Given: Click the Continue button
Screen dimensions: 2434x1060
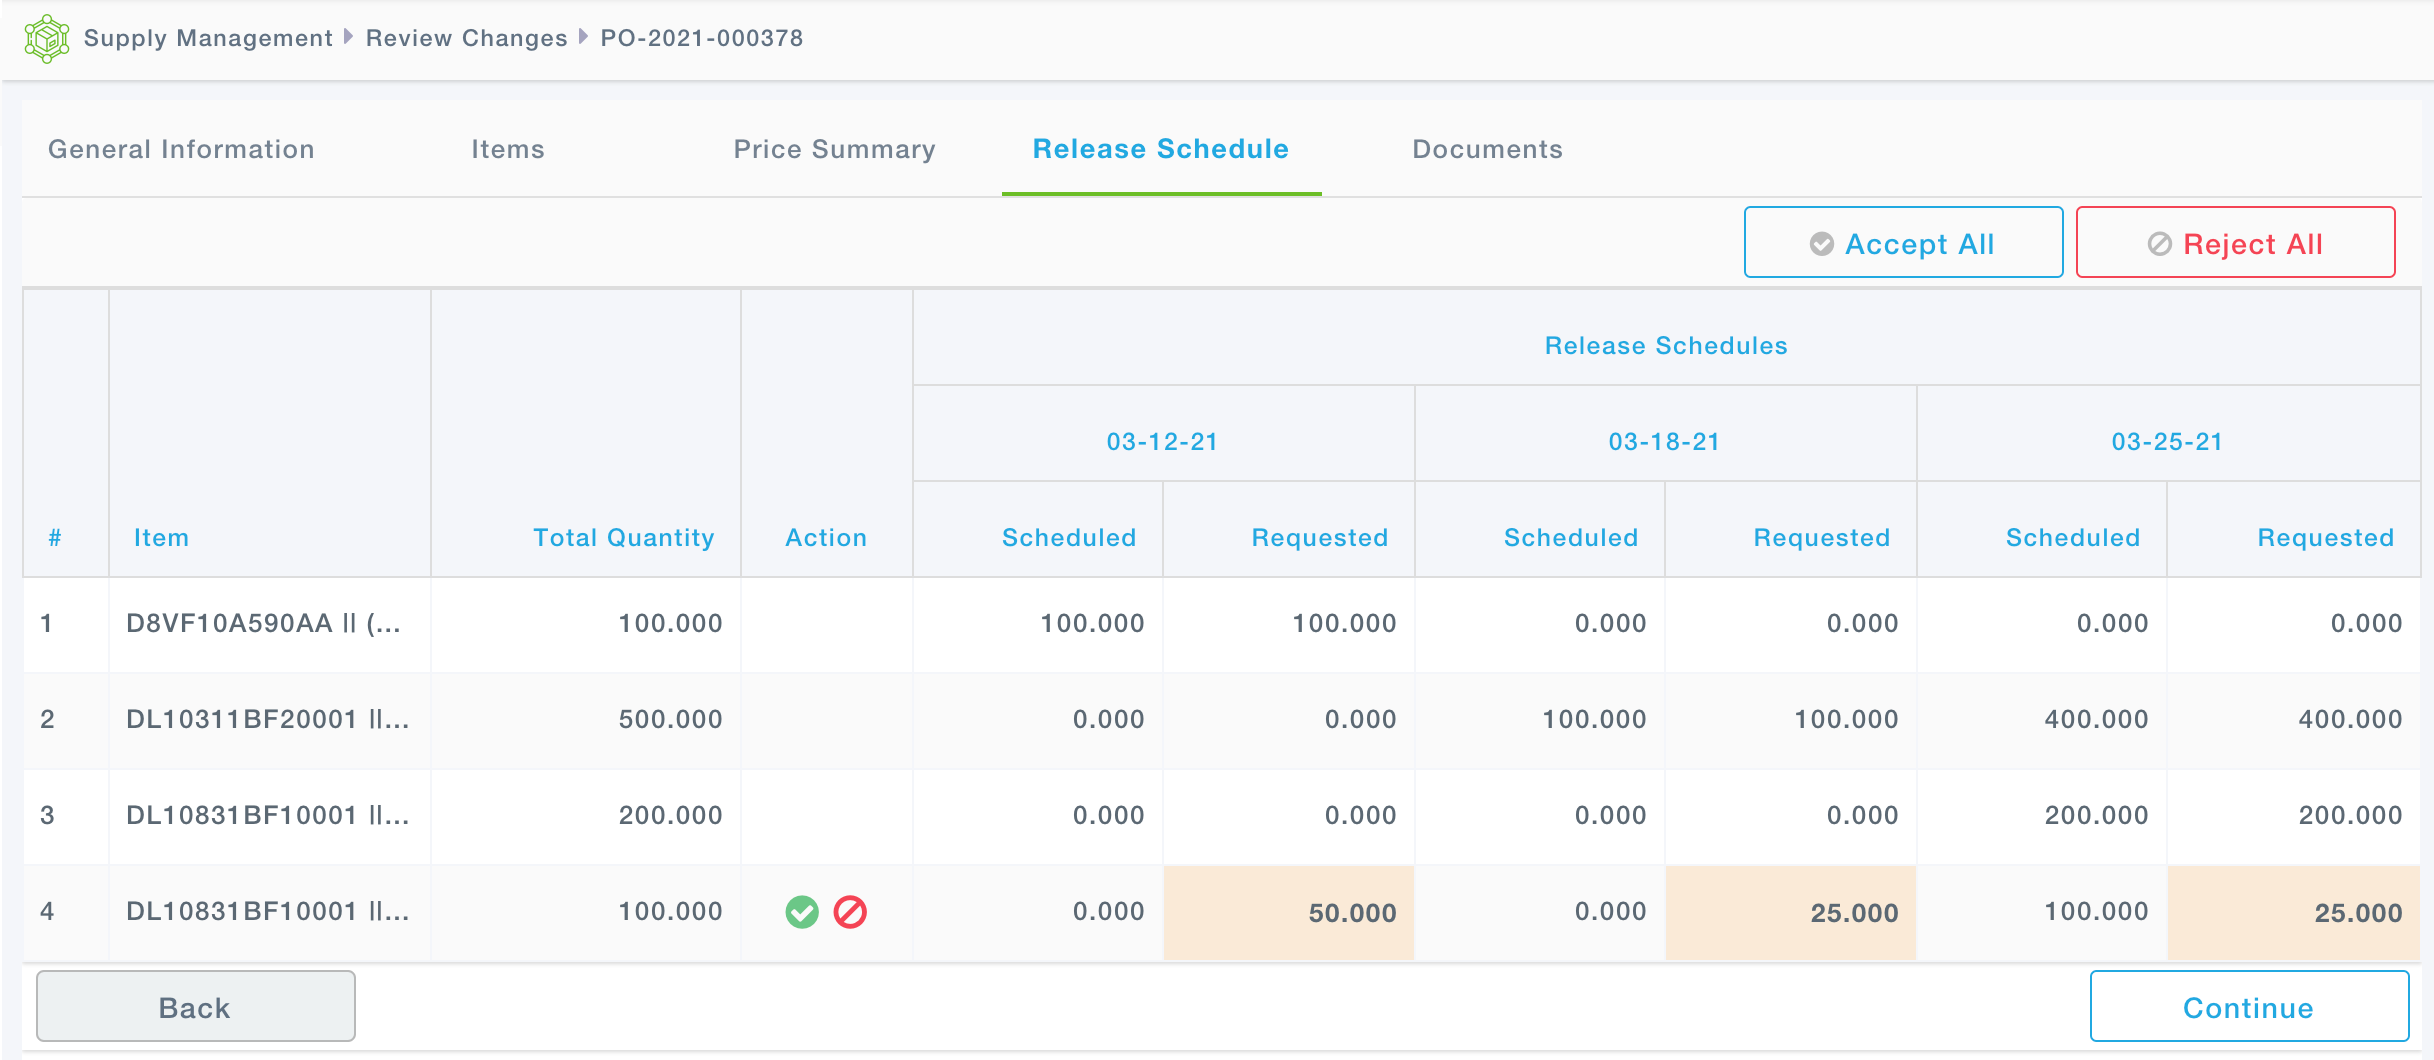Looking at the screenshot, I should [x=2248, y=1007].
